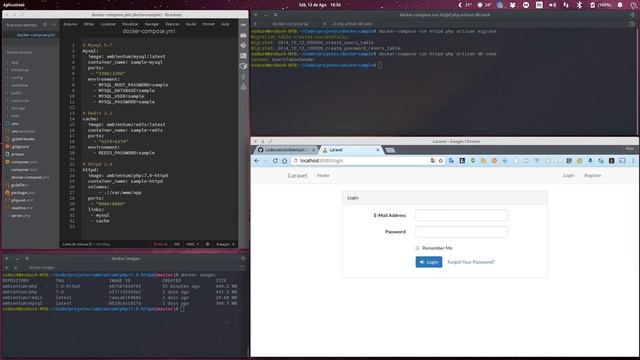Click the first blue extension icon in Chrome's toolbar

[451, 161]
